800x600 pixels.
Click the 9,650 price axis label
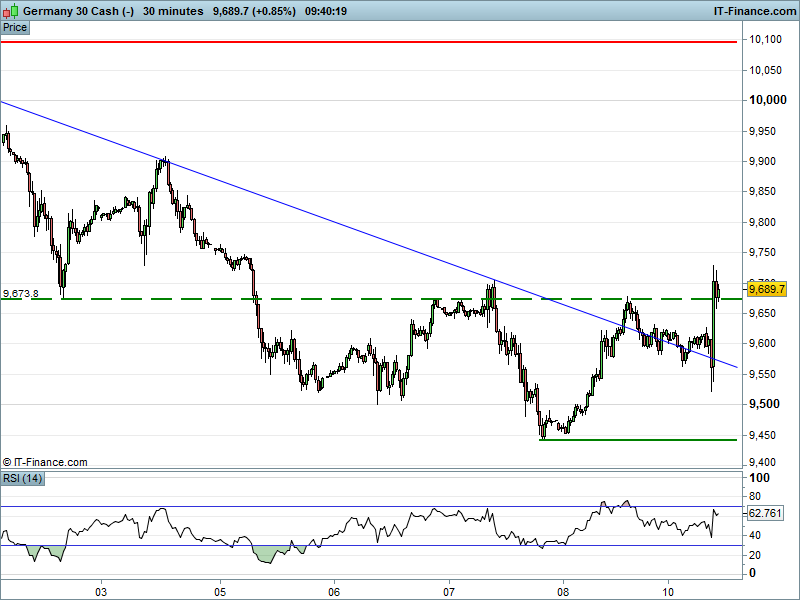click(x=762, y=313)
